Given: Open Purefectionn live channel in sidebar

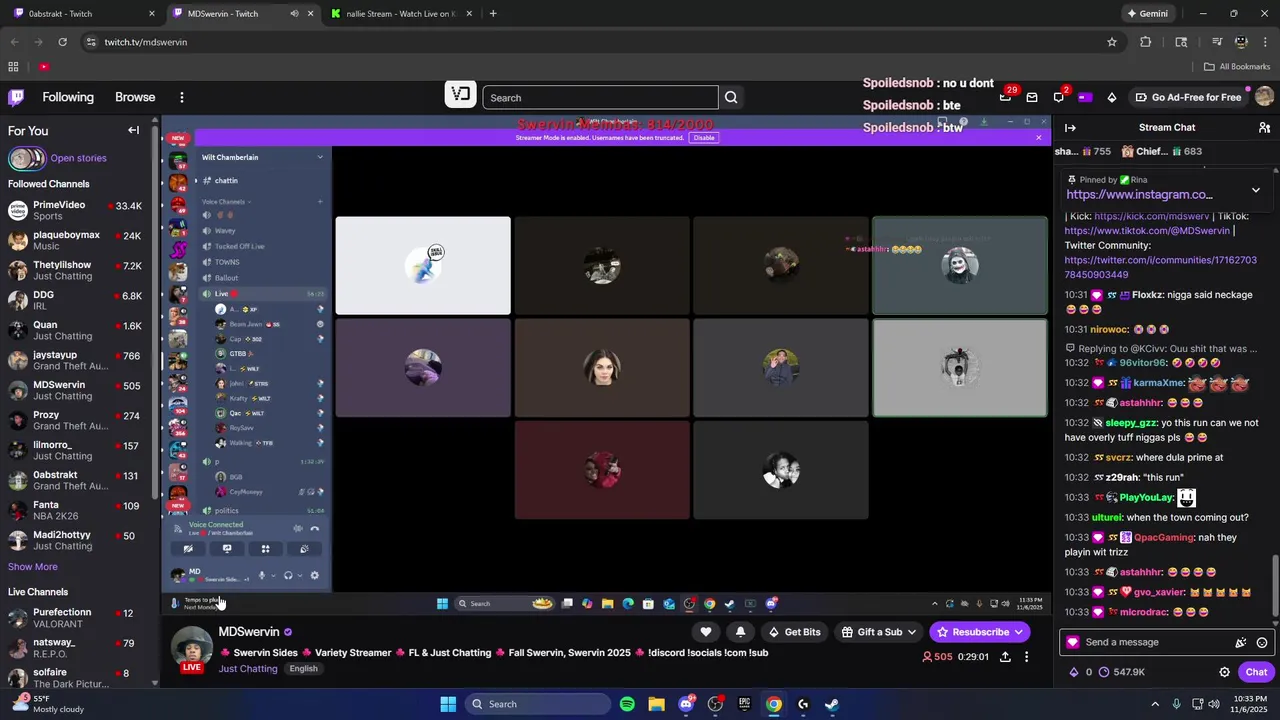Looking at the screenshot, I should pyautogui.click(x=75, y=618).
